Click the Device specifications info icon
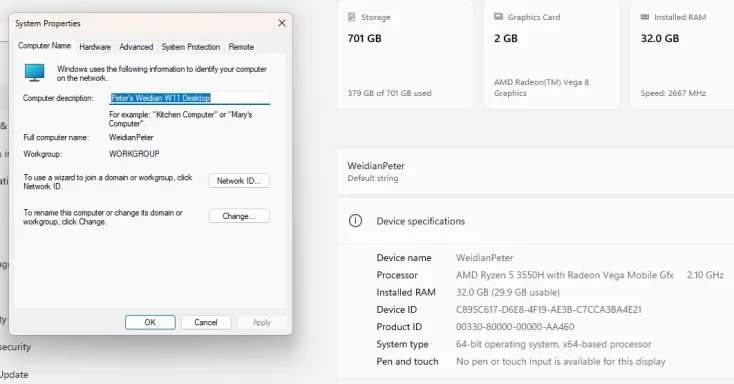Viewport: 734px width, 384px height. pyautogui.click(x=355, y=221)
